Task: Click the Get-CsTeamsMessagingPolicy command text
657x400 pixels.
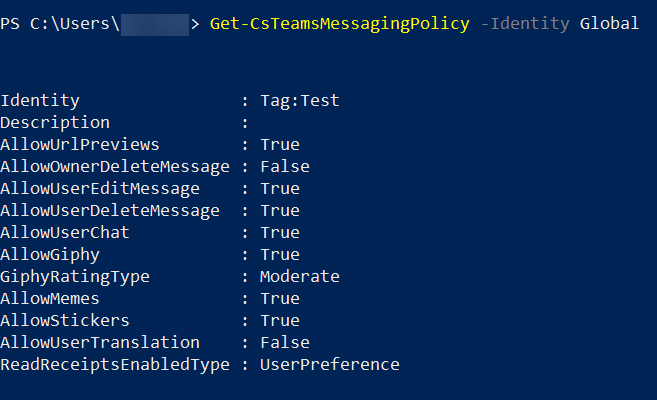Action: (x=339, y=23)
